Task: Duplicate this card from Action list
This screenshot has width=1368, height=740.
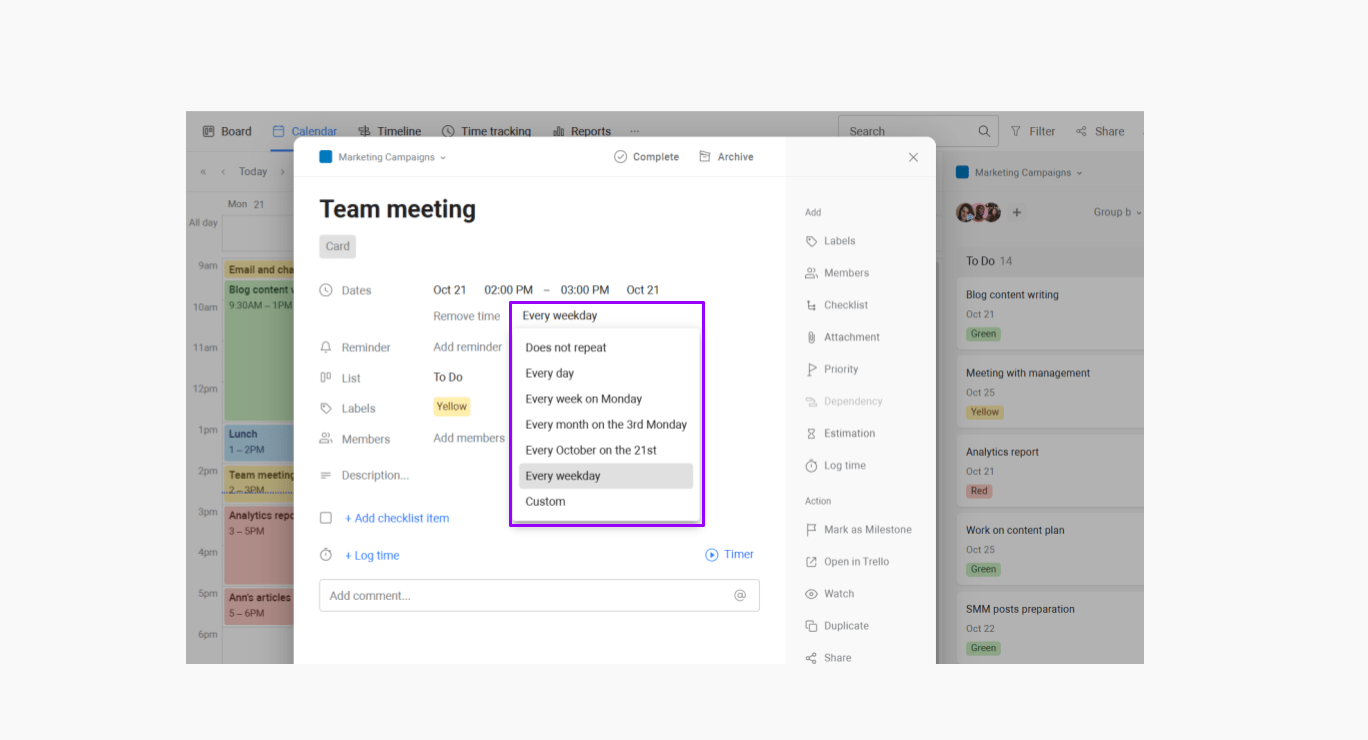Action: [x=845, y=626]
